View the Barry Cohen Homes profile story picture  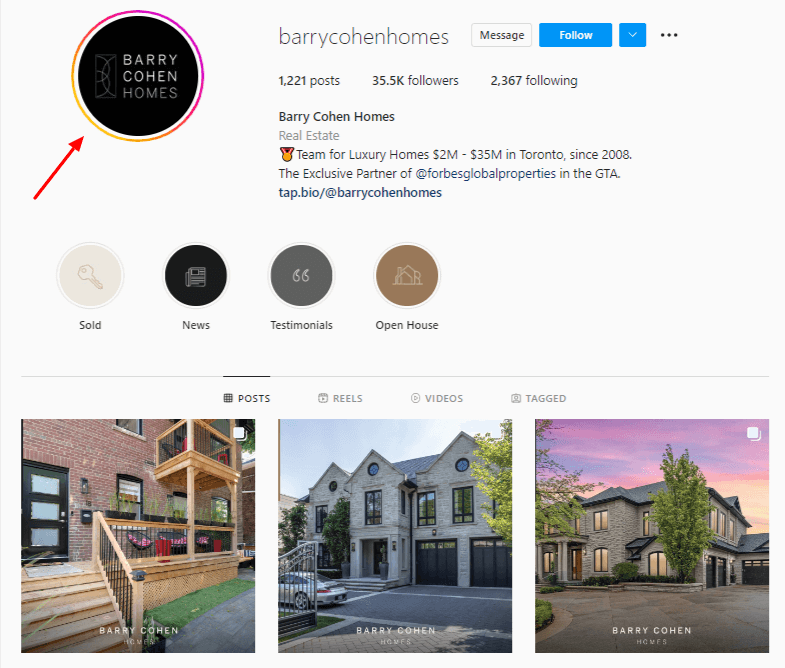(138, 76)
